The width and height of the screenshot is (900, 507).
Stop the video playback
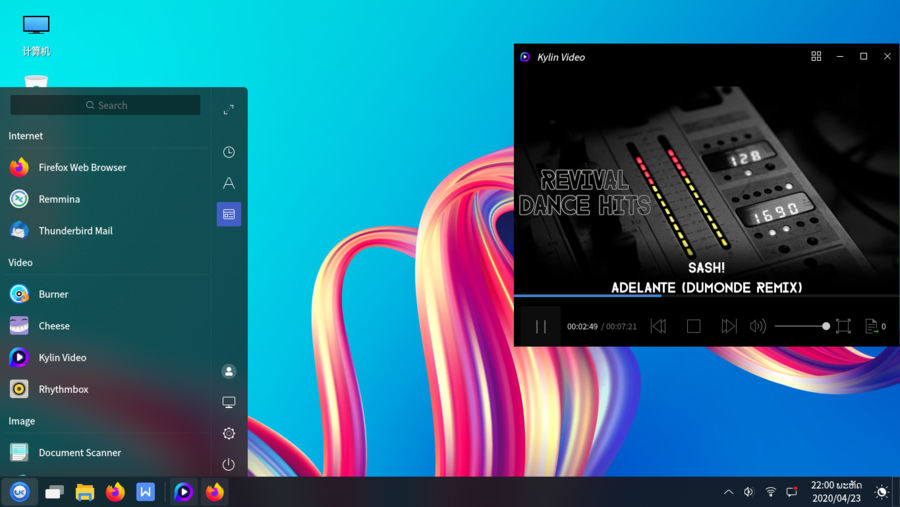[693, 326]
